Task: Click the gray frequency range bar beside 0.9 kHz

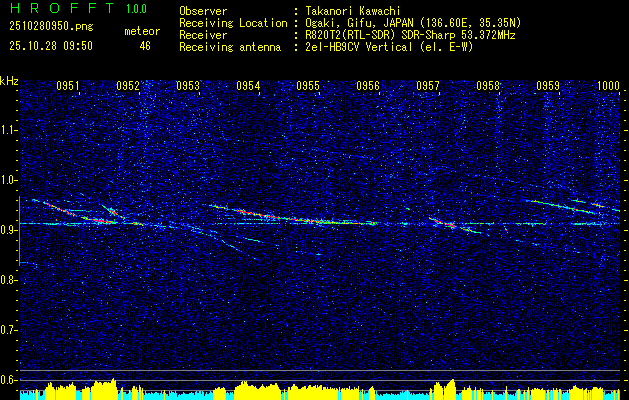Action: tap(19, 231)
